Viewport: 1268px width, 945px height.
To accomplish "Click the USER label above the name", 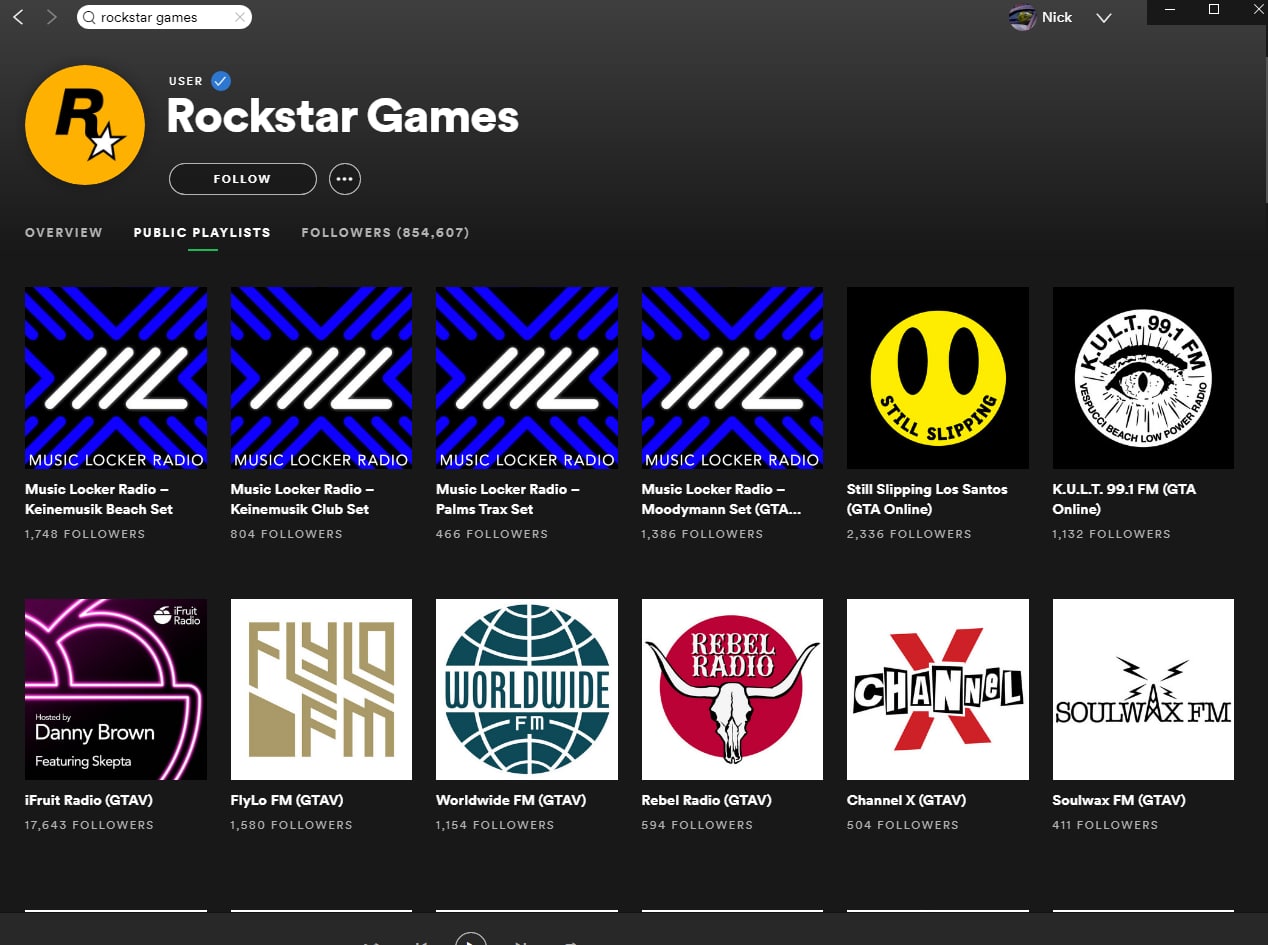I will tap(186, 81).
